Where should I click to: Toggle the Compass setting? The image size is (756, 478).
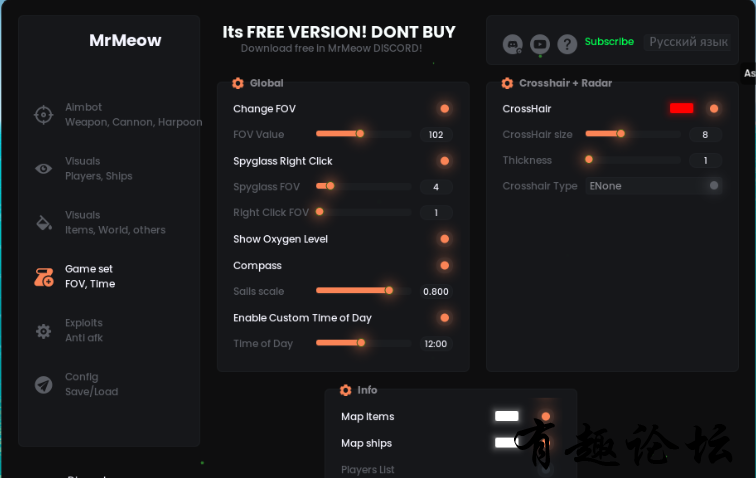pos(444,266)
